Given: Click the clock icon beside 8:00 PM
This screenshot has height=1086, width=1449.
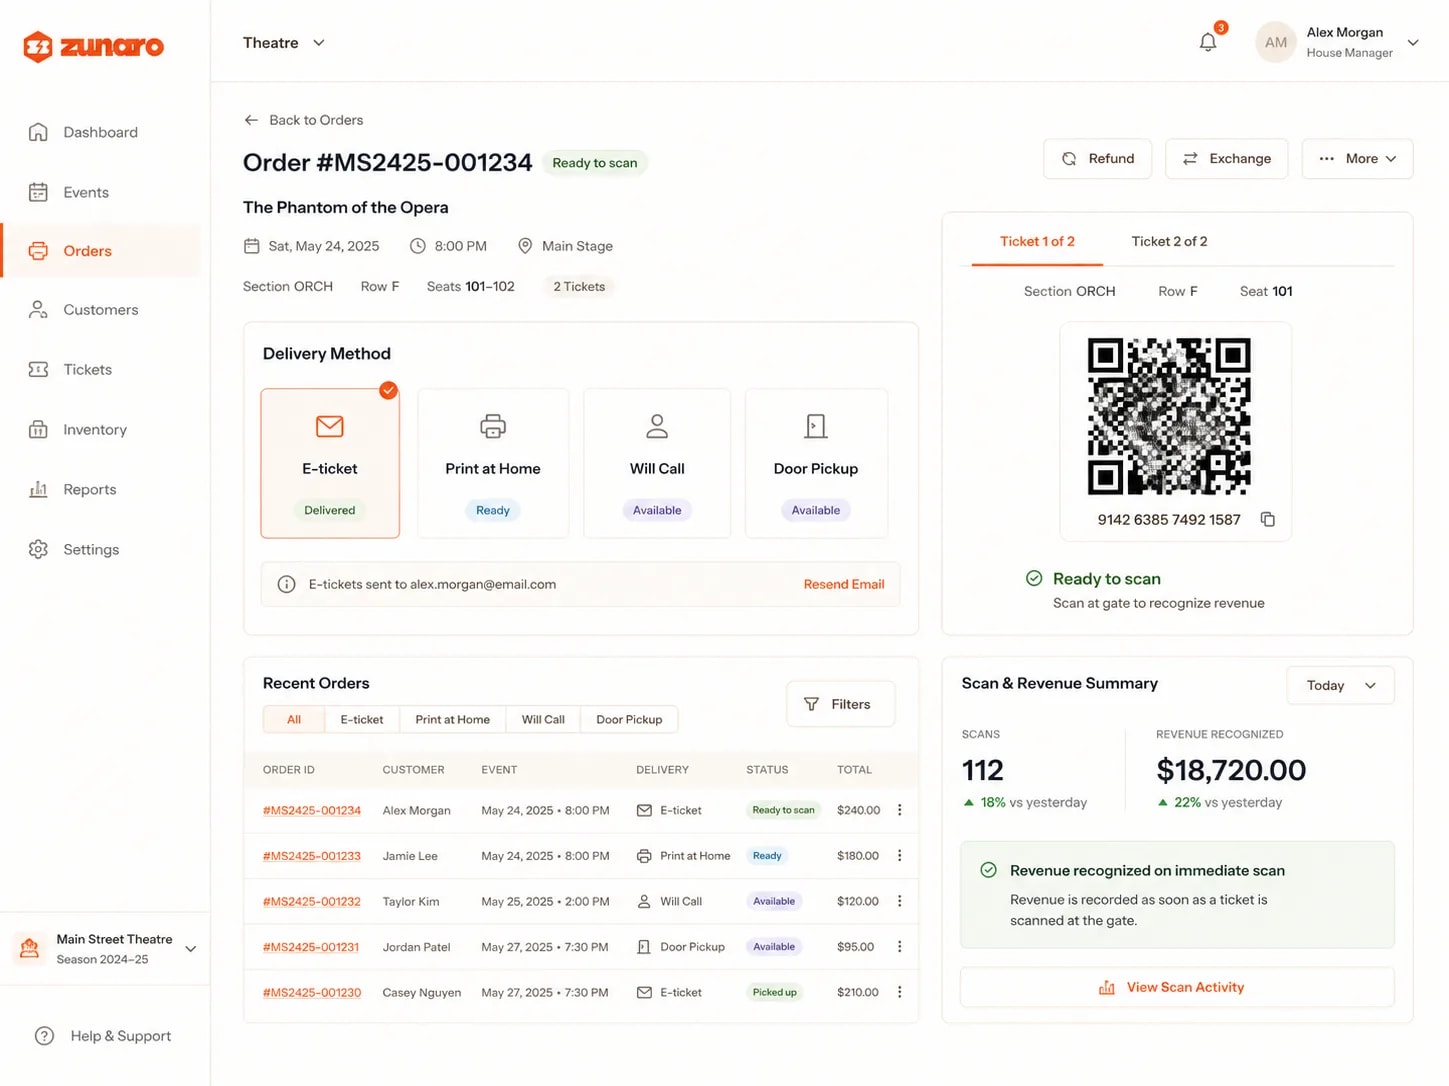Looking at the screenshot, I should coord(418,246).
